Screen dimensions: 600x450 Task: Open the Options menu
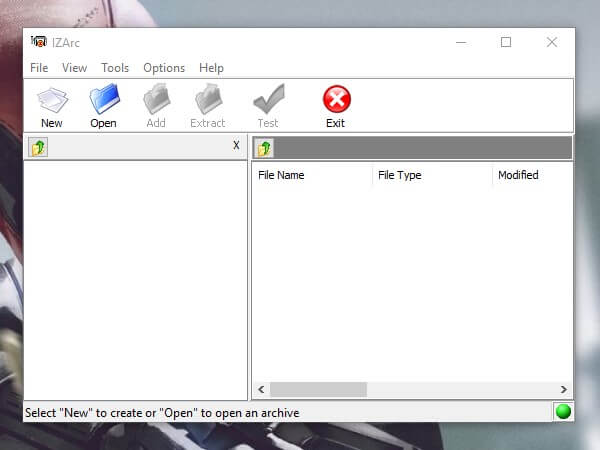pos(164,68)
